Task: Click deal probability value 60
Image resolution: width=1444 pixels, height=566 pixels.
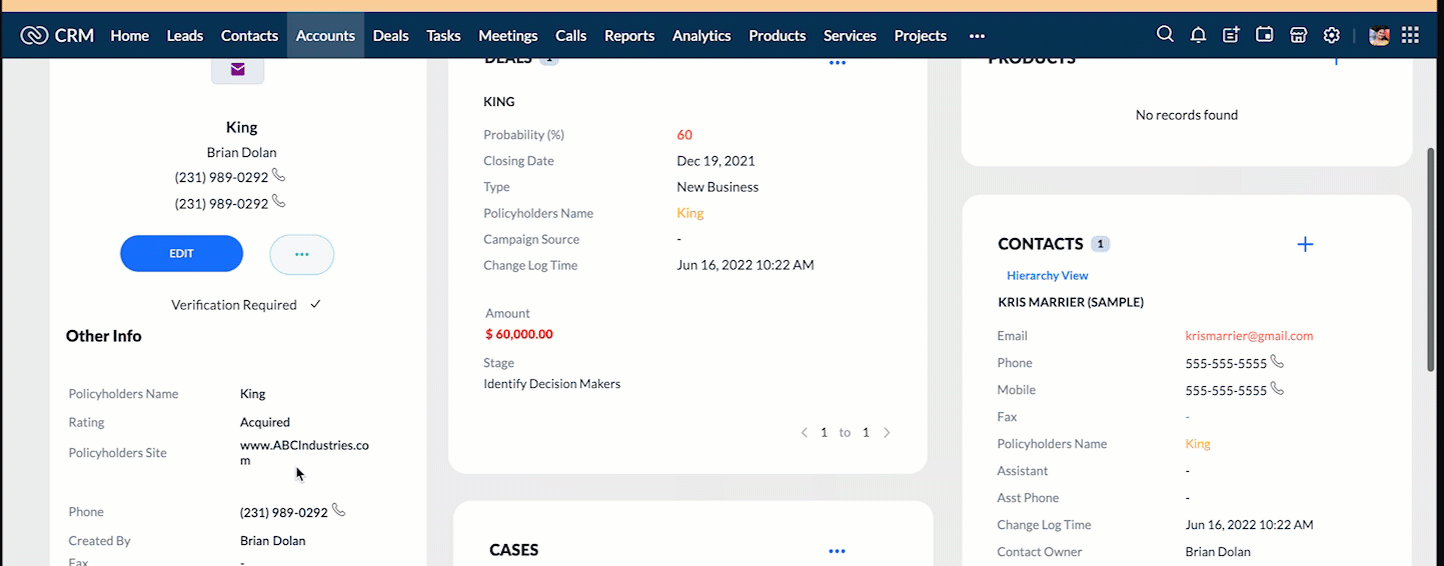Action: click(x=684, y=135)
